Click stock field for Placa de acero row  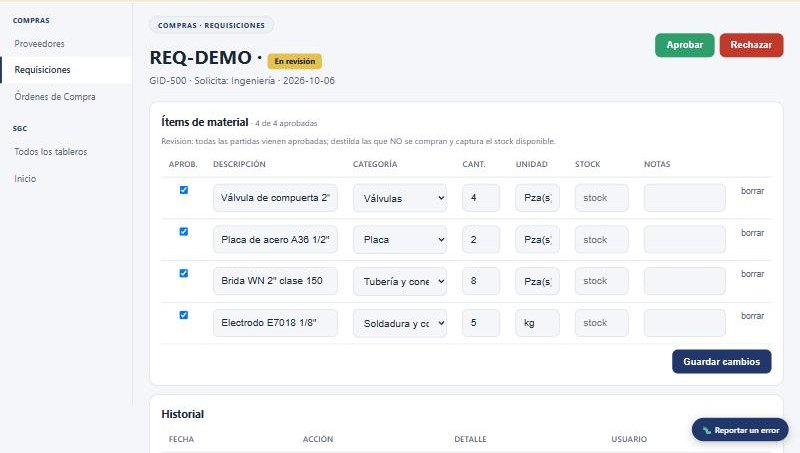pyautogui.click(x=602, y=240)
